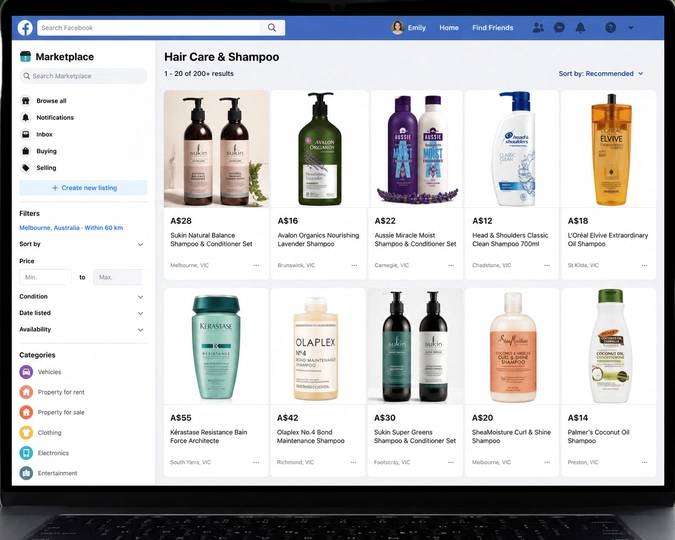Viewport: 675px width, 540px height.
Task: Select the Electronics category icon
Action: point(26,453)
